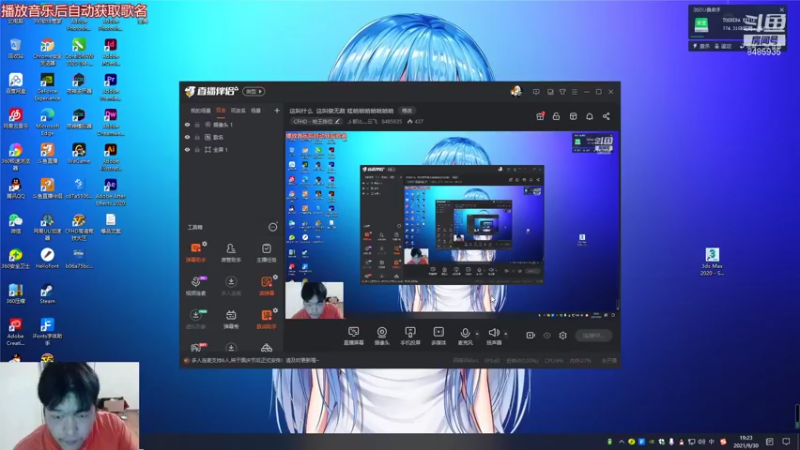800x450 pixels.
Task: Open the 歌词助手 tool
Action: (x=266, y=319)
